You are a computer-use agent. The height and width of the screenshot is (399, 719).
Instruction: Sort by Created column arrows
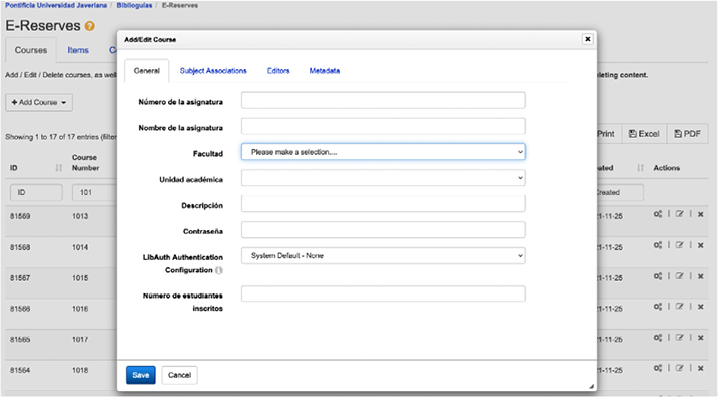coord(641,168)
